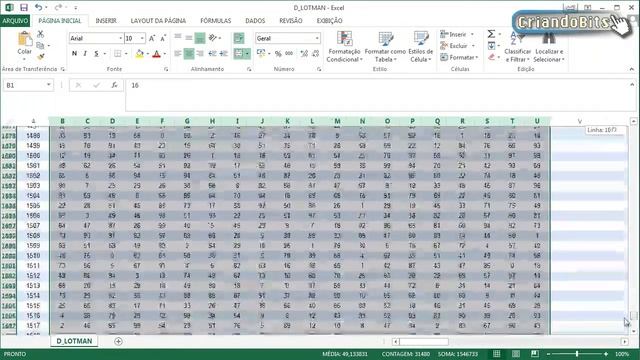Click the AutoSum sigma icon

(491, 34)
